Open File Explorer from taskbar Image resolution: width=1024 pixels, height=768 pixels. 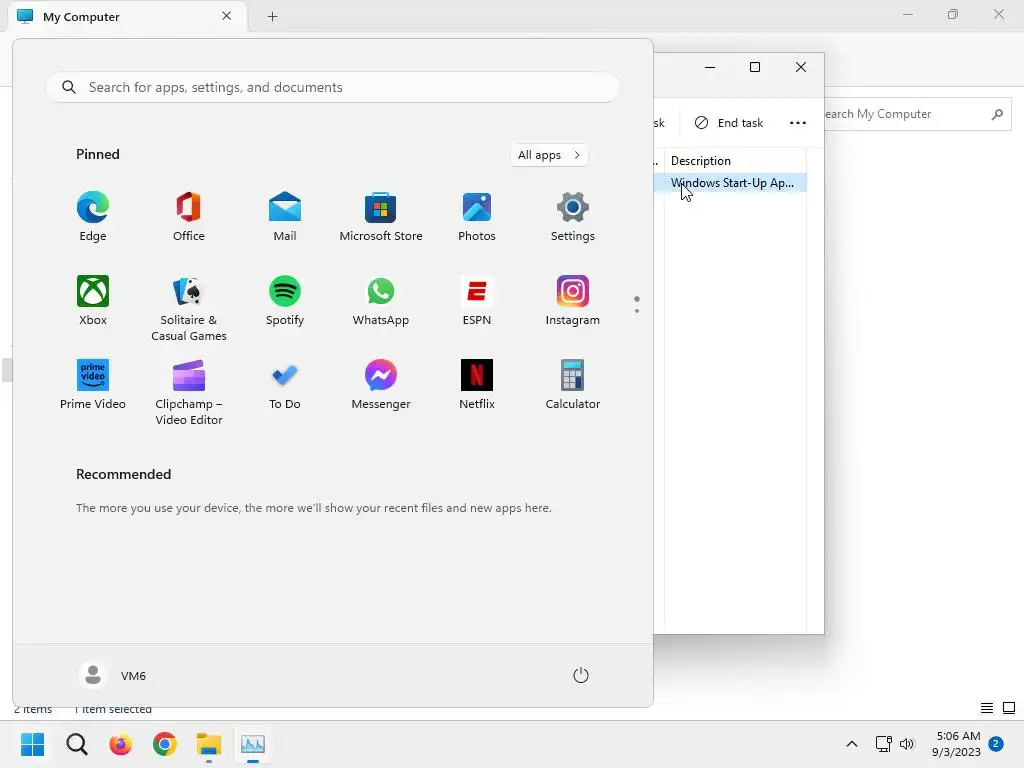pyautogui.click(x=209, y=744)
